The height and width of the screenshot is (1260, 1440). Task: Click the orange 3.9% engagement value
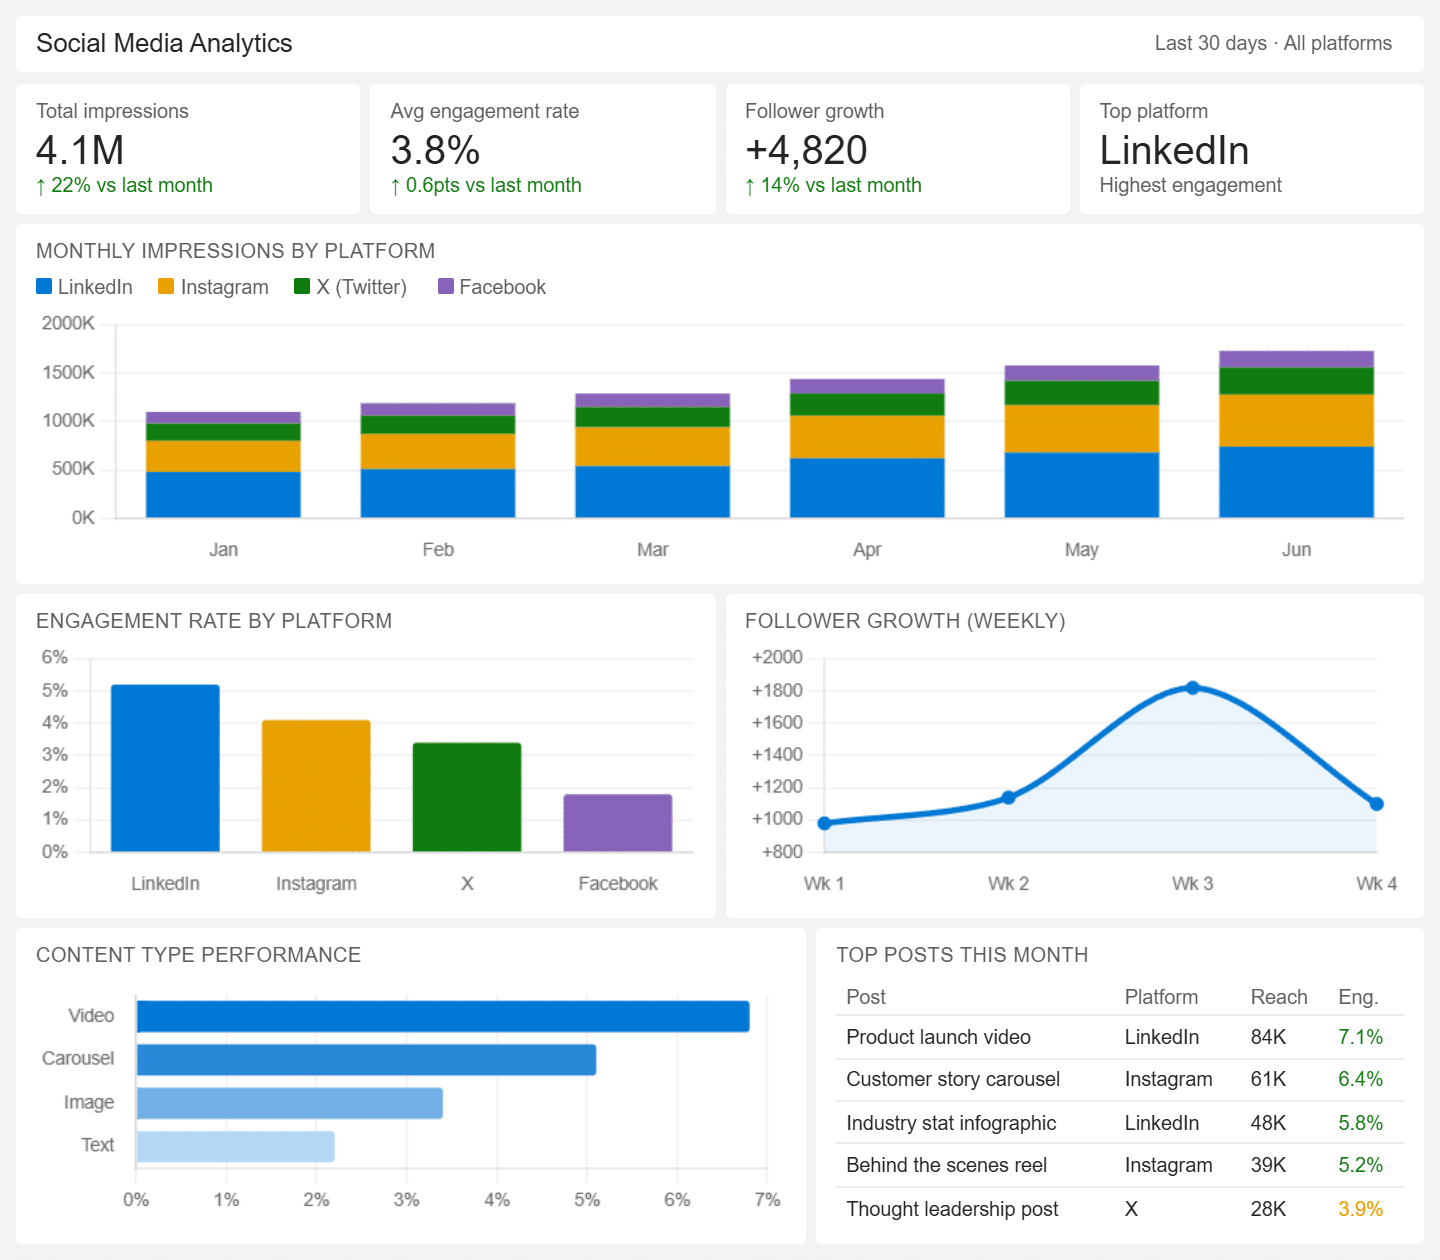pyautogui.click(x=1360, y=1209)
